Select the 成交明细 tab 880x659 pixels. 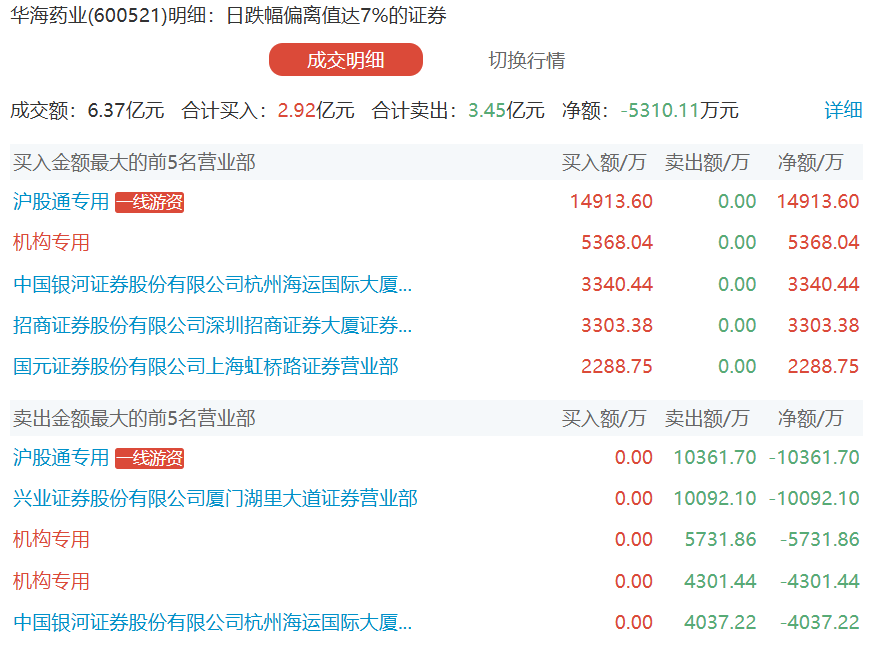[x=346, y=60]
